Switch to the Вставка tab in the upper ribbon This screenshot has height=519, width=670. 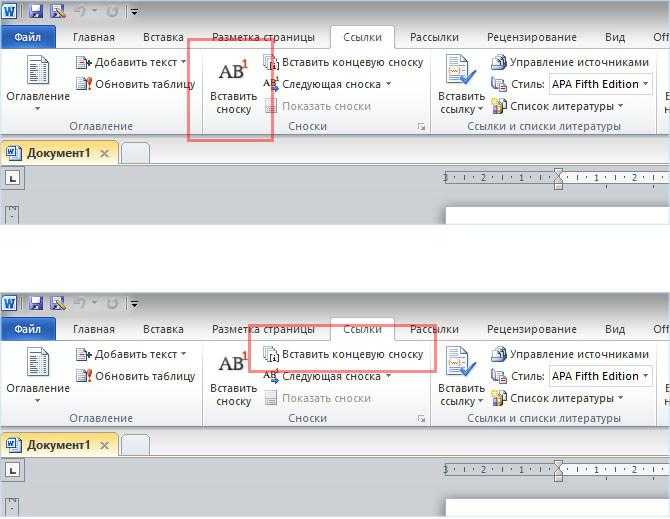(x=163, y=38)
